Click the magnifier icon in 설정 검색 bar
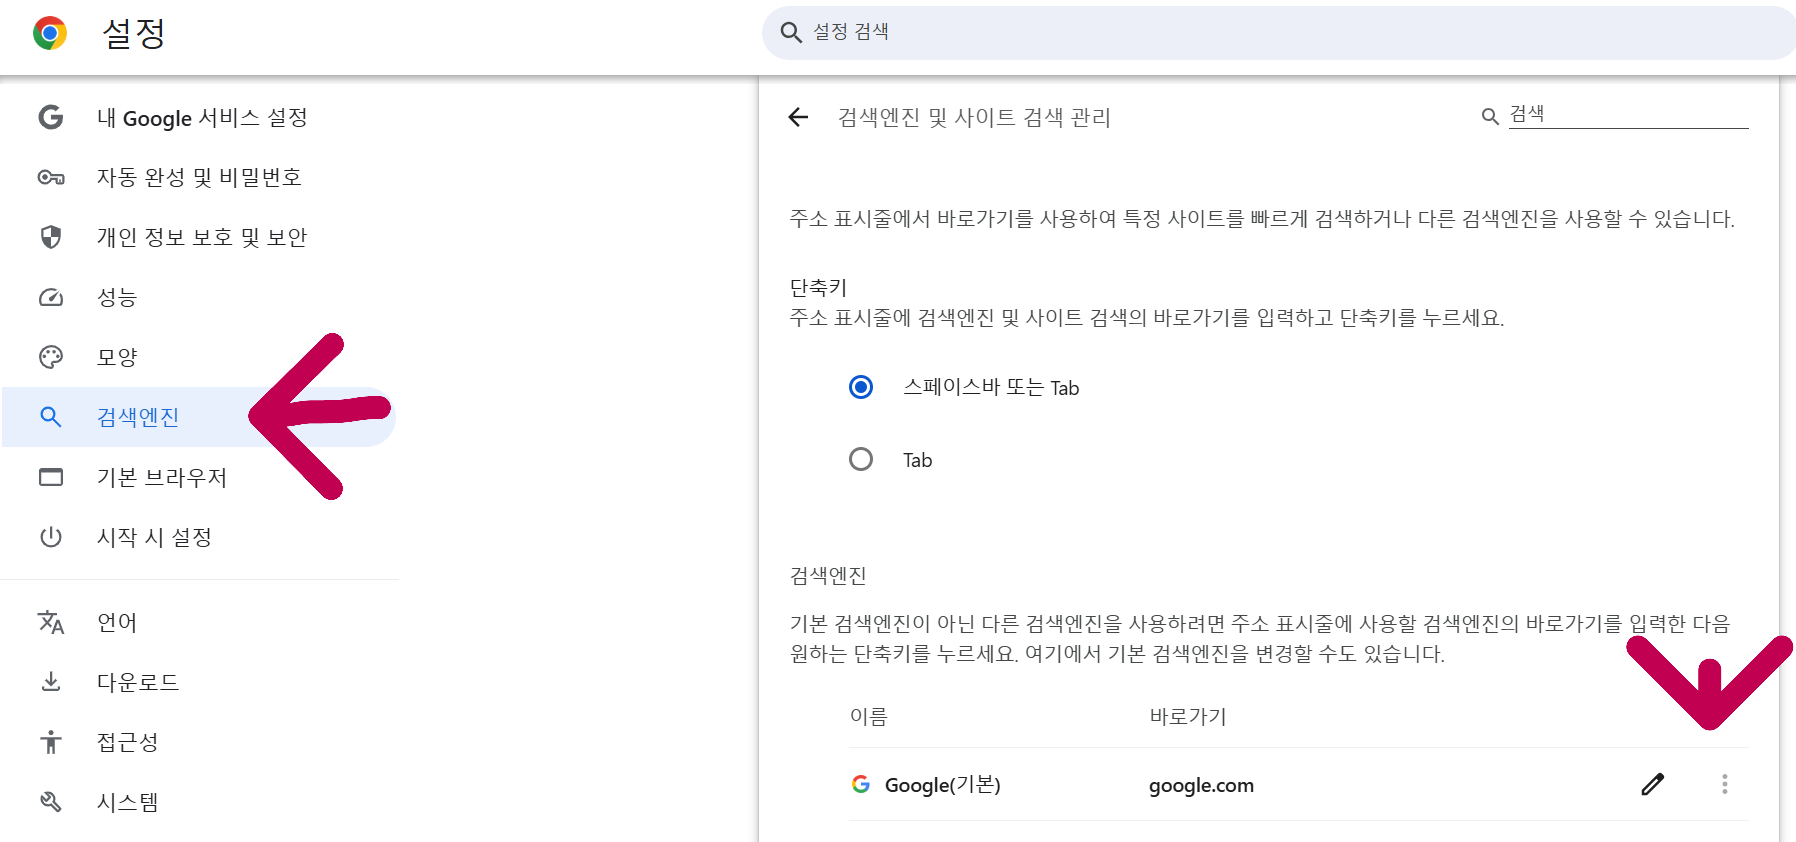This screenshot has width=1796, height=842. (791, 32)
